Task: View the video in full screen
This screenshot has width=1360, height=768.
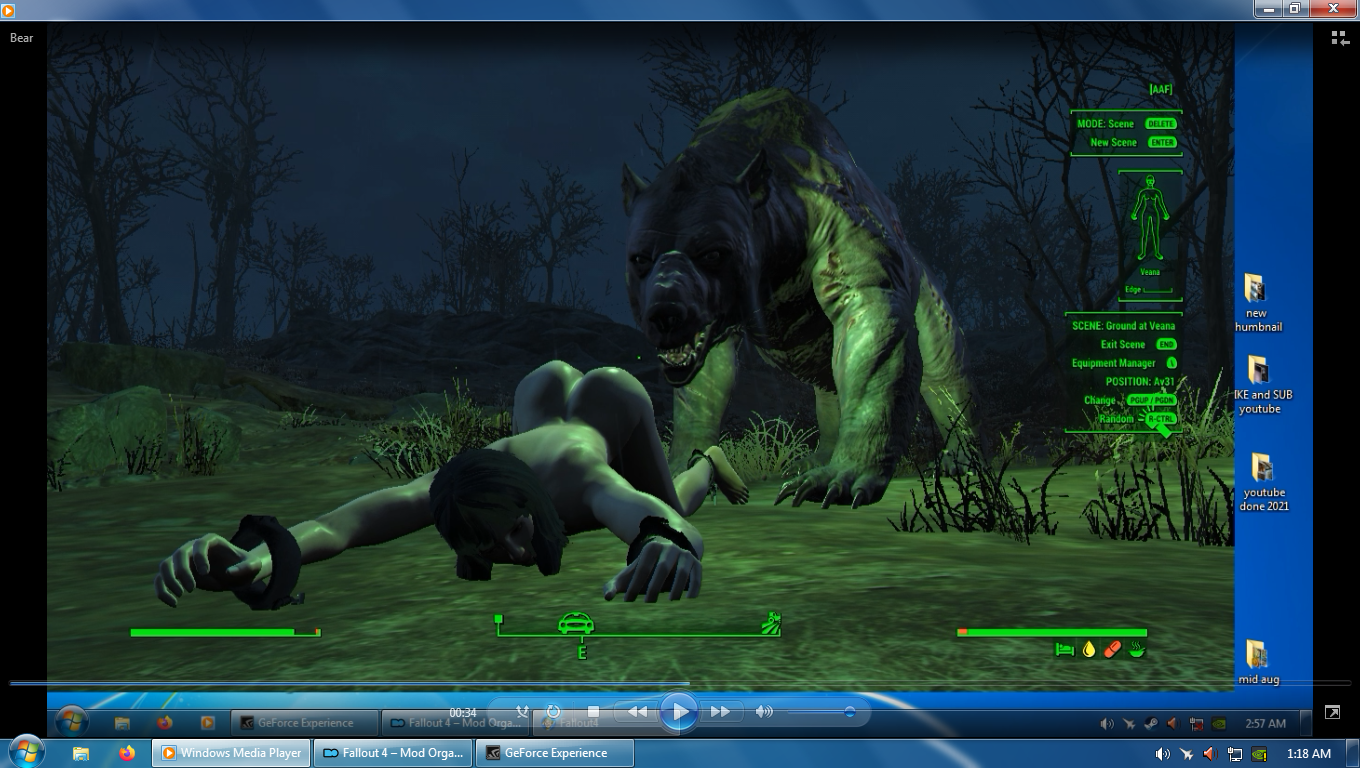Action: point(1332,712)
